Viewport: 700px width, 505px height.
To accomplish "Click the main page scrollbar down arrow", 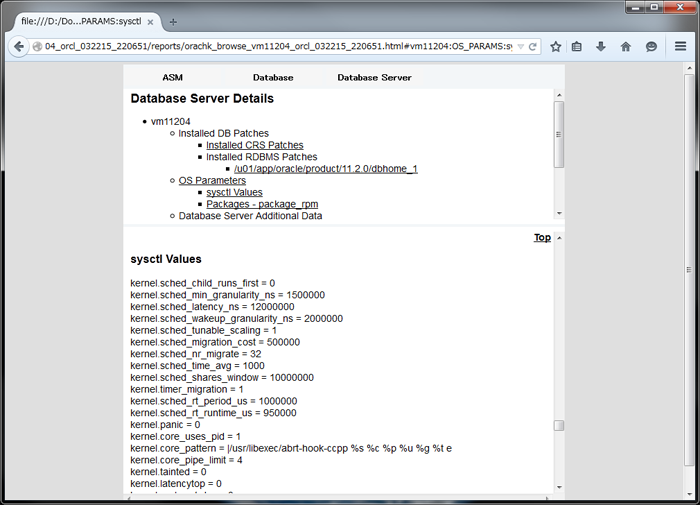I will [x=689, y=494].
